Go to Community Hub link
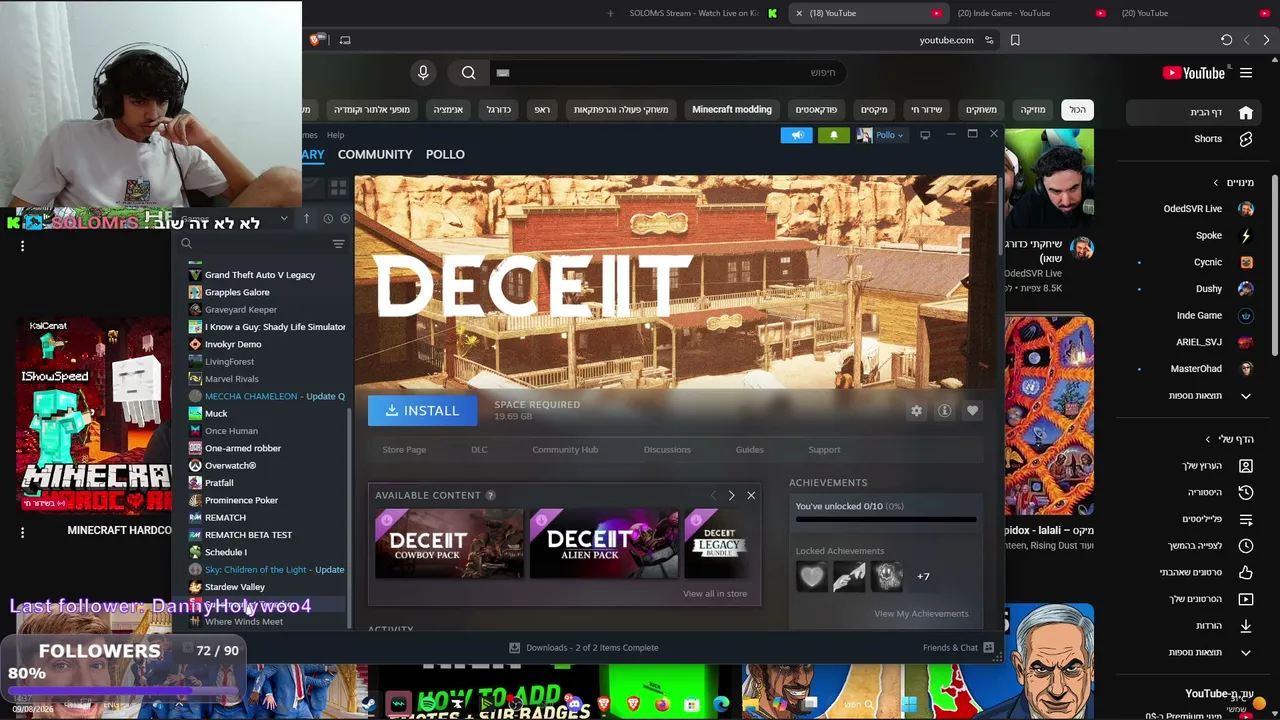This screenshot has width=1280, height=720. point(565,450)
